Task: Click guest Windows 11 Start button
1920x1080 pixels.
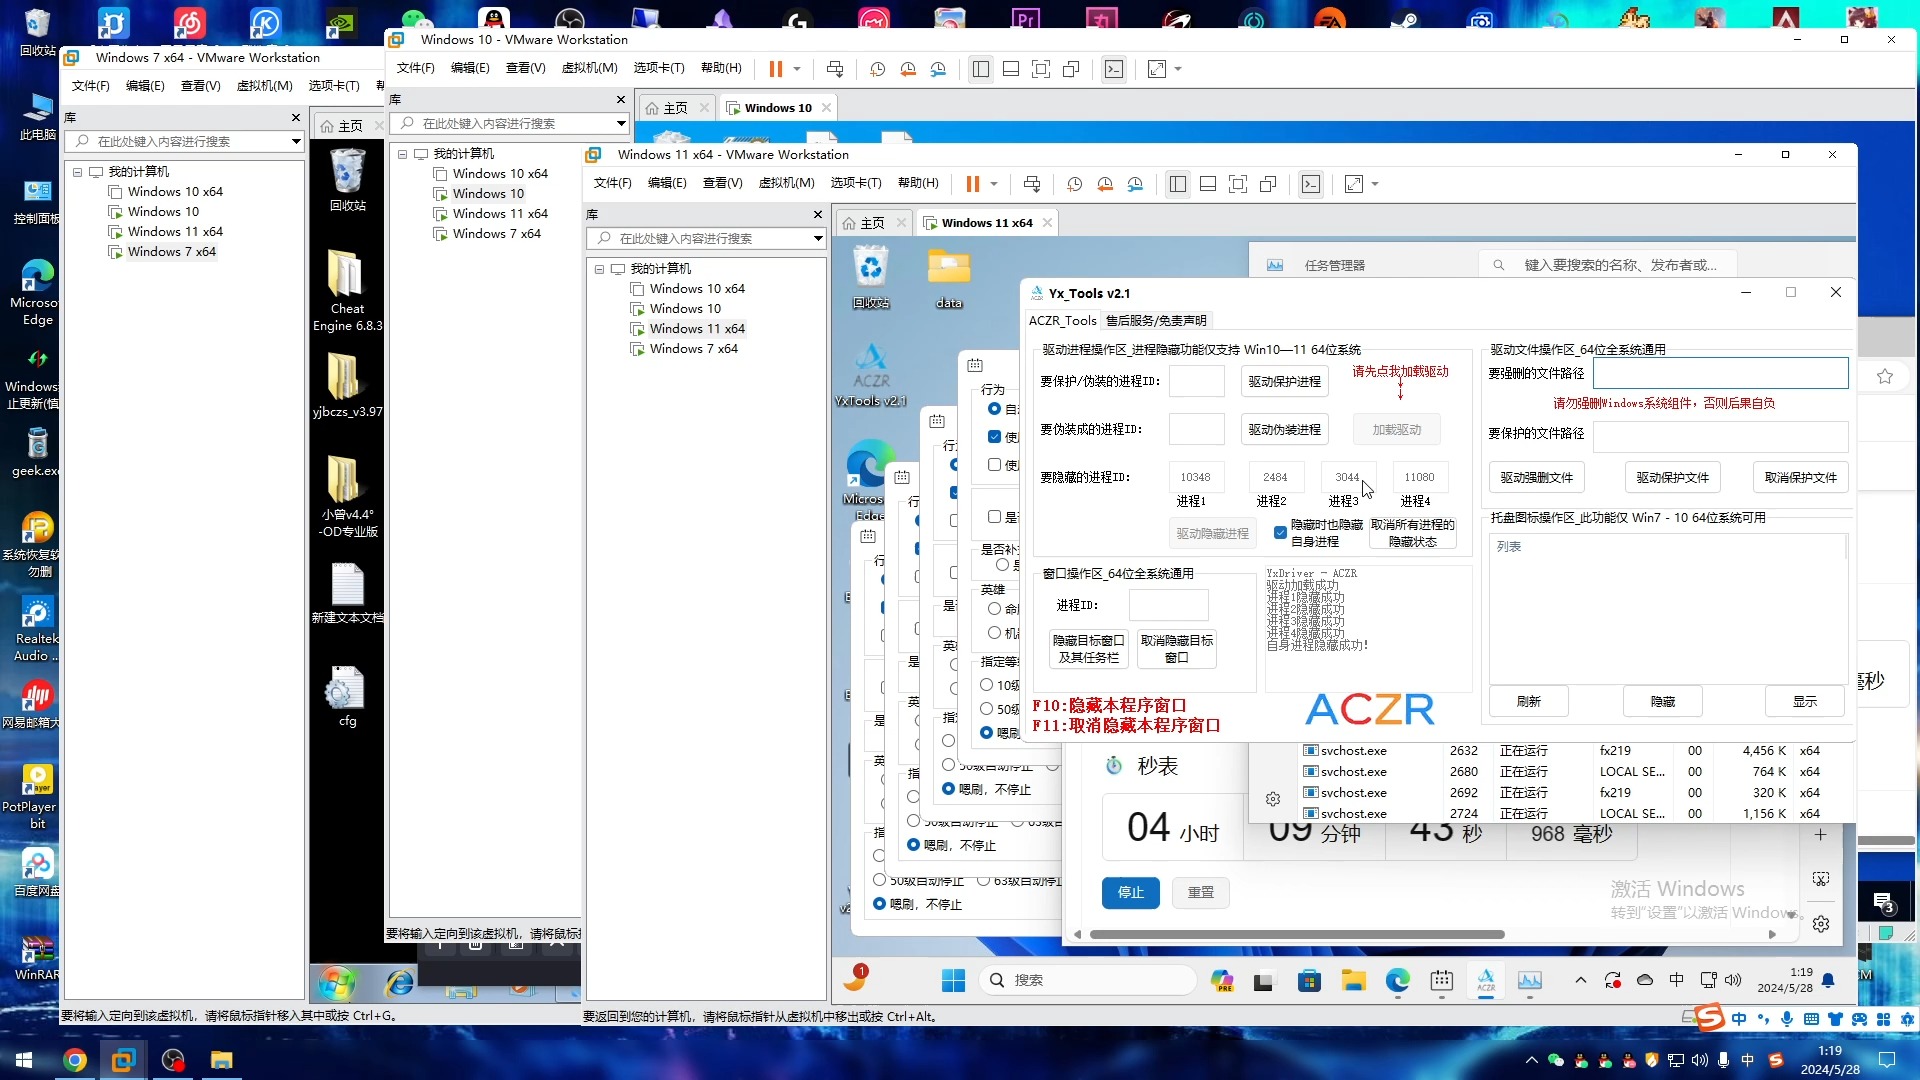Action: point(954,980)
